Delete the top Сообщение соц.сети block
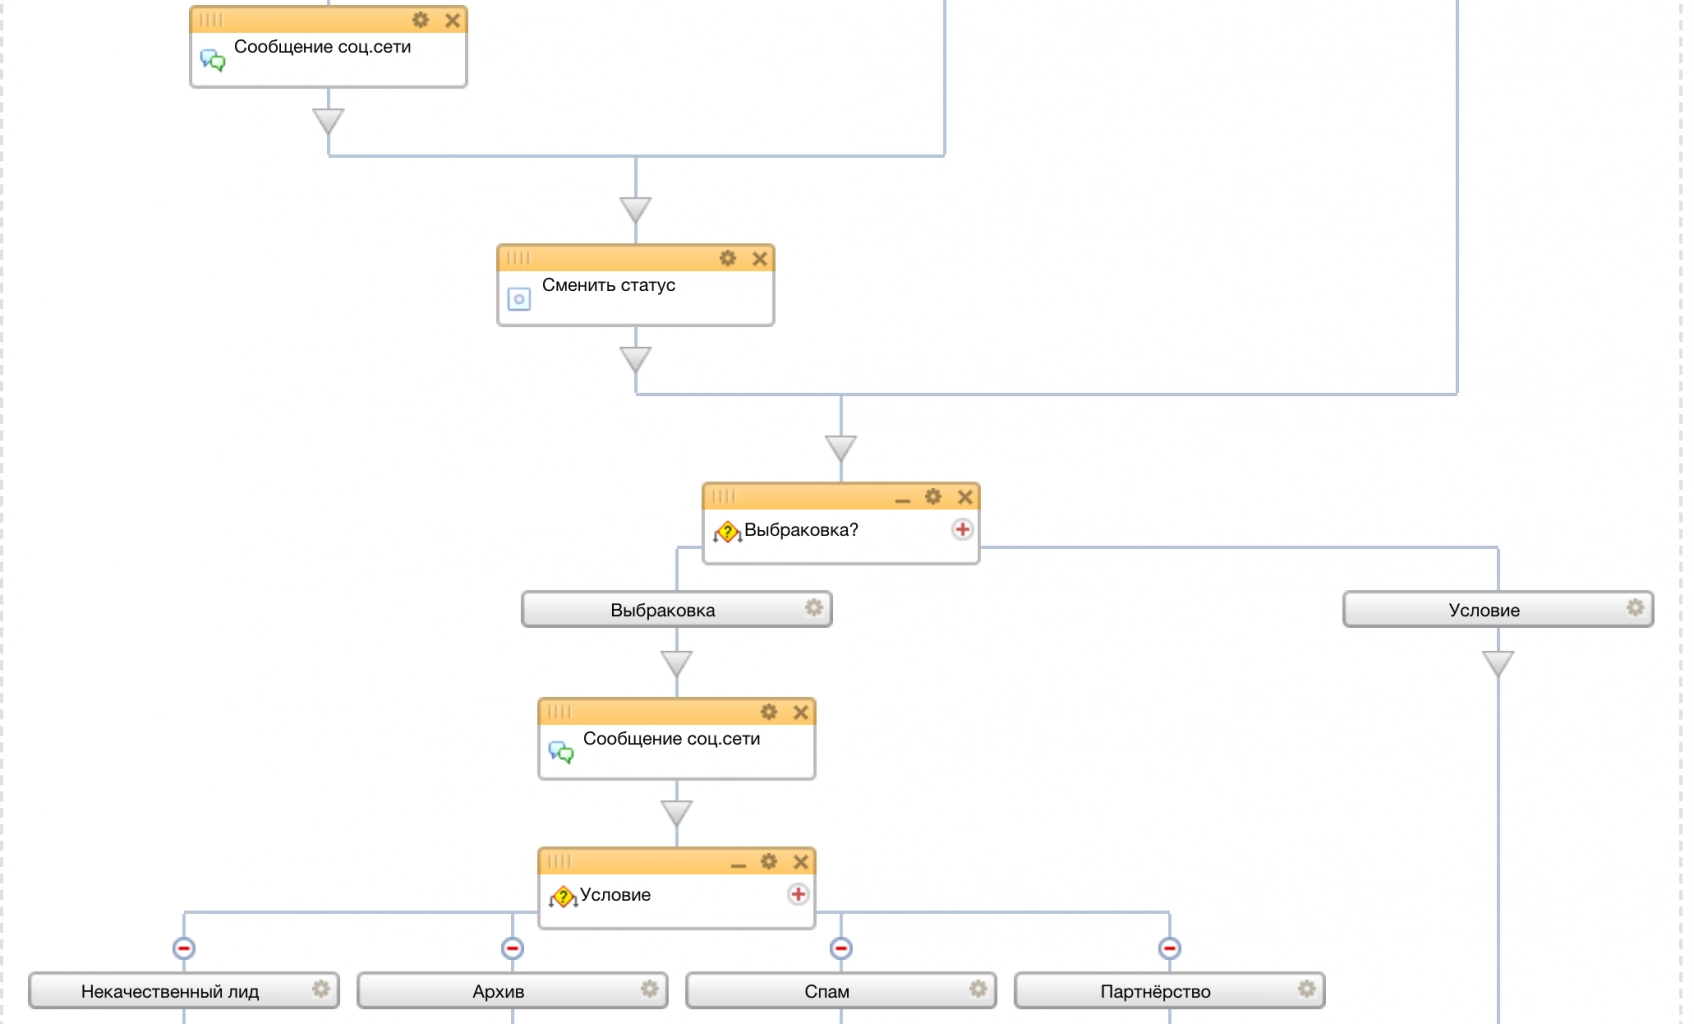Screen dimensions: 1694x1024 (x=453, y=20)
